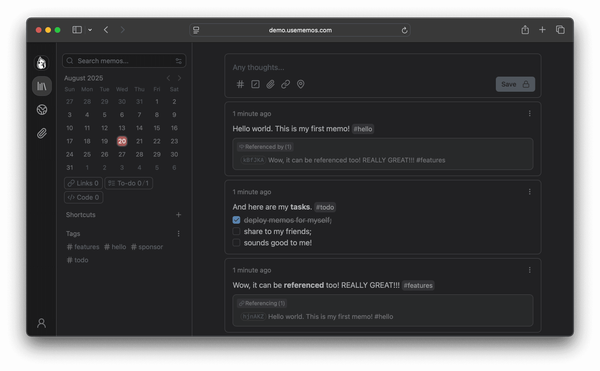The image size is (600, 371).
Task: Open more options for the Hello world memo
Action: 530,114
